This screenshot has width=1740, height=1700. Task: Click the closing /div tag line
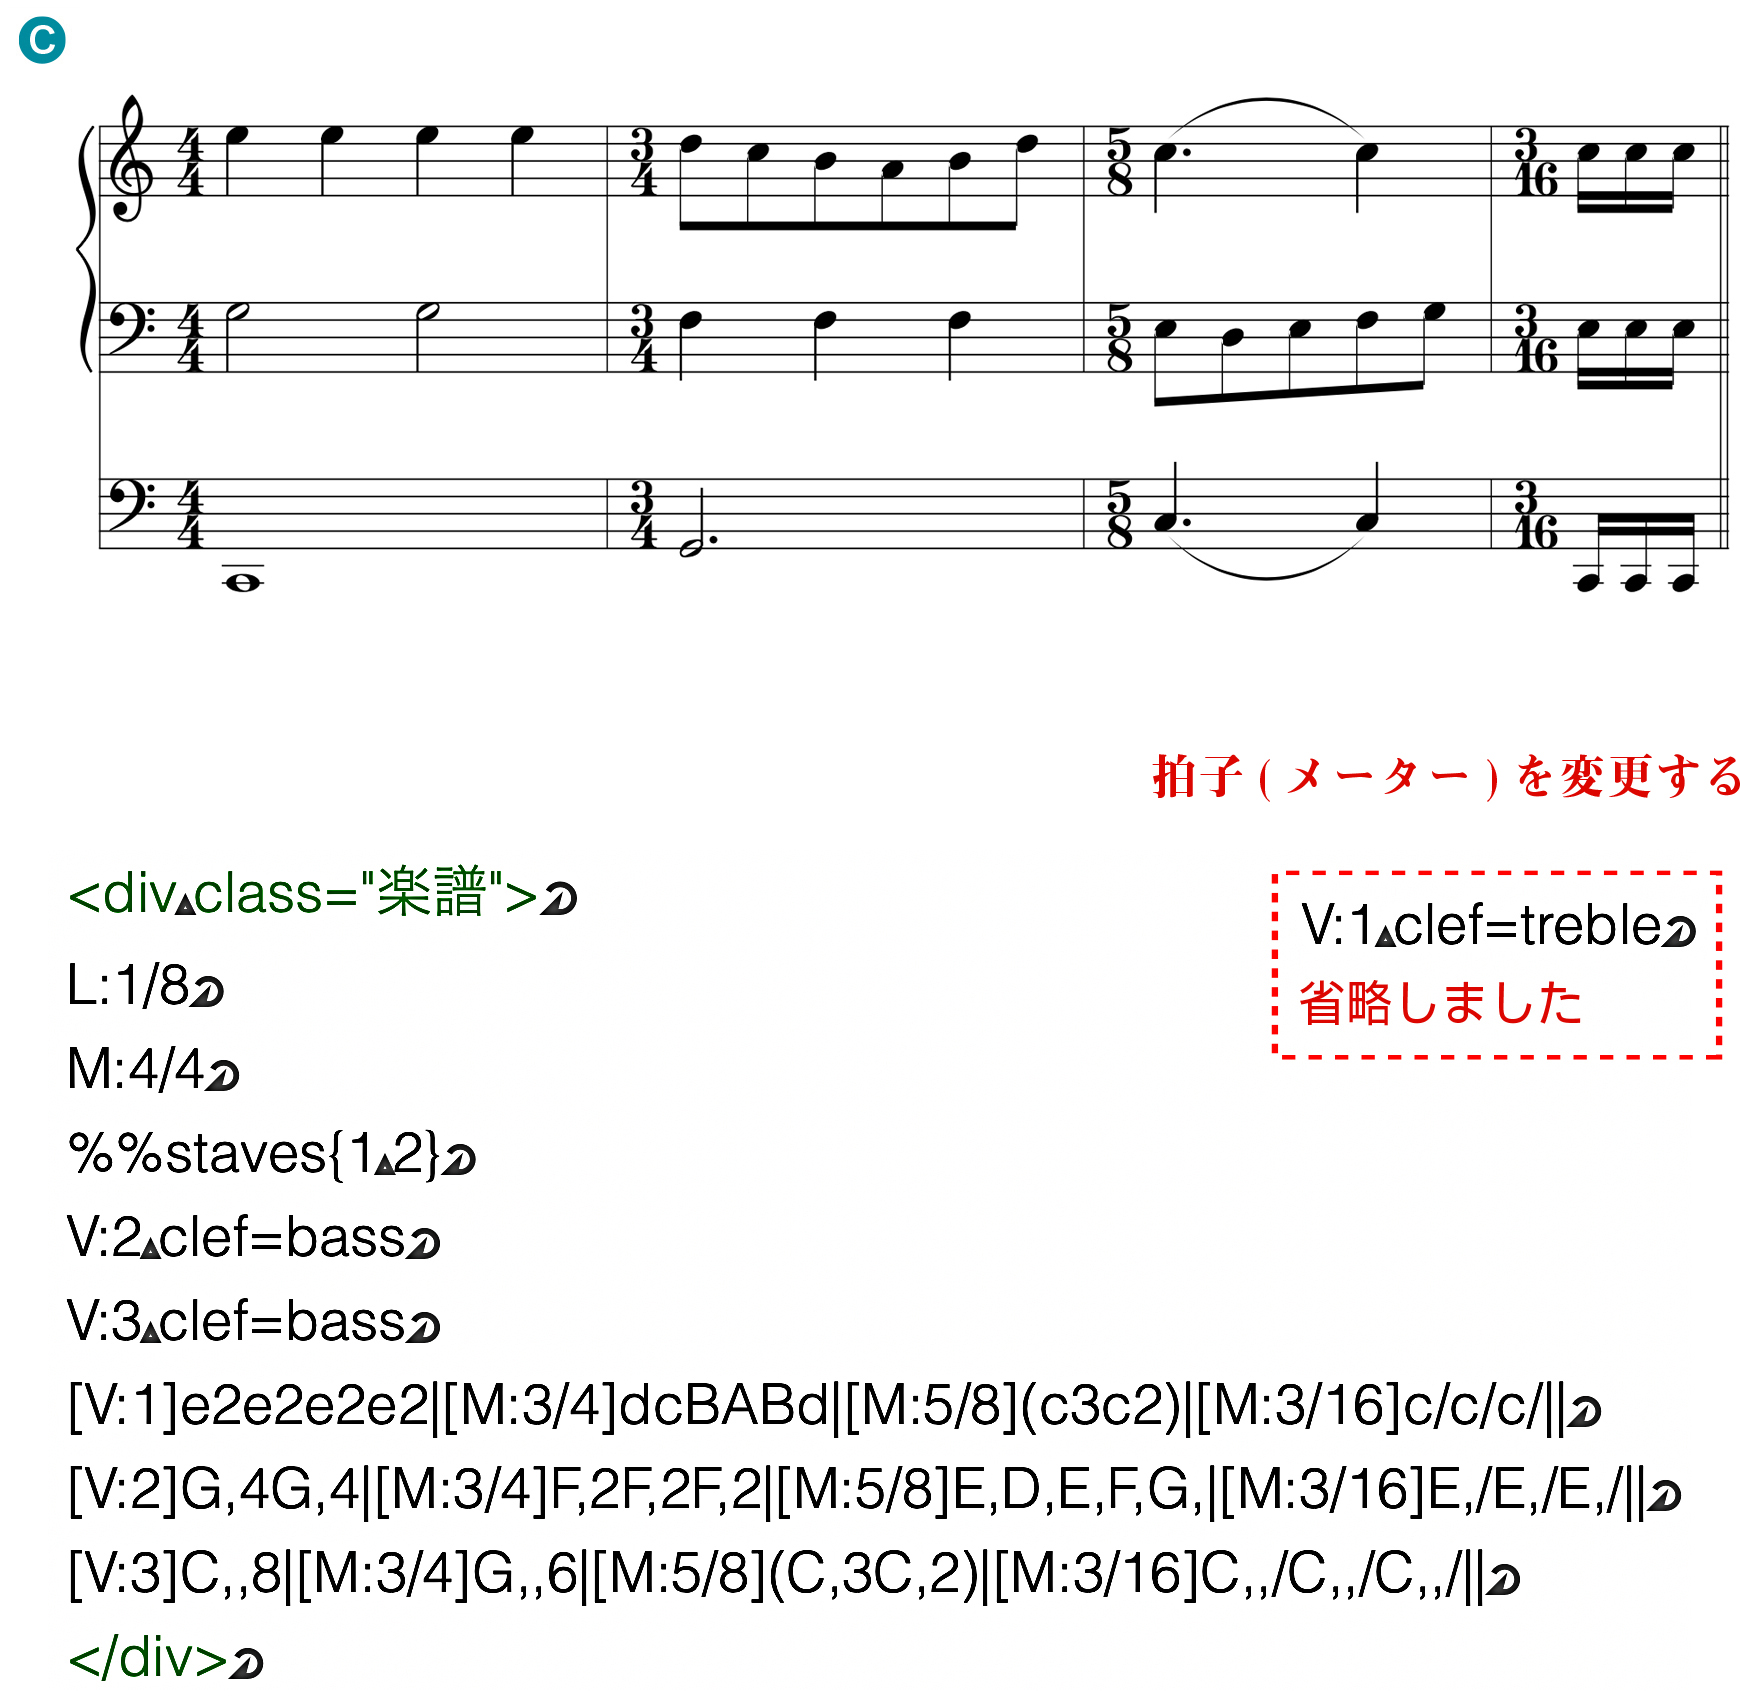click(x=165, y=1657)
